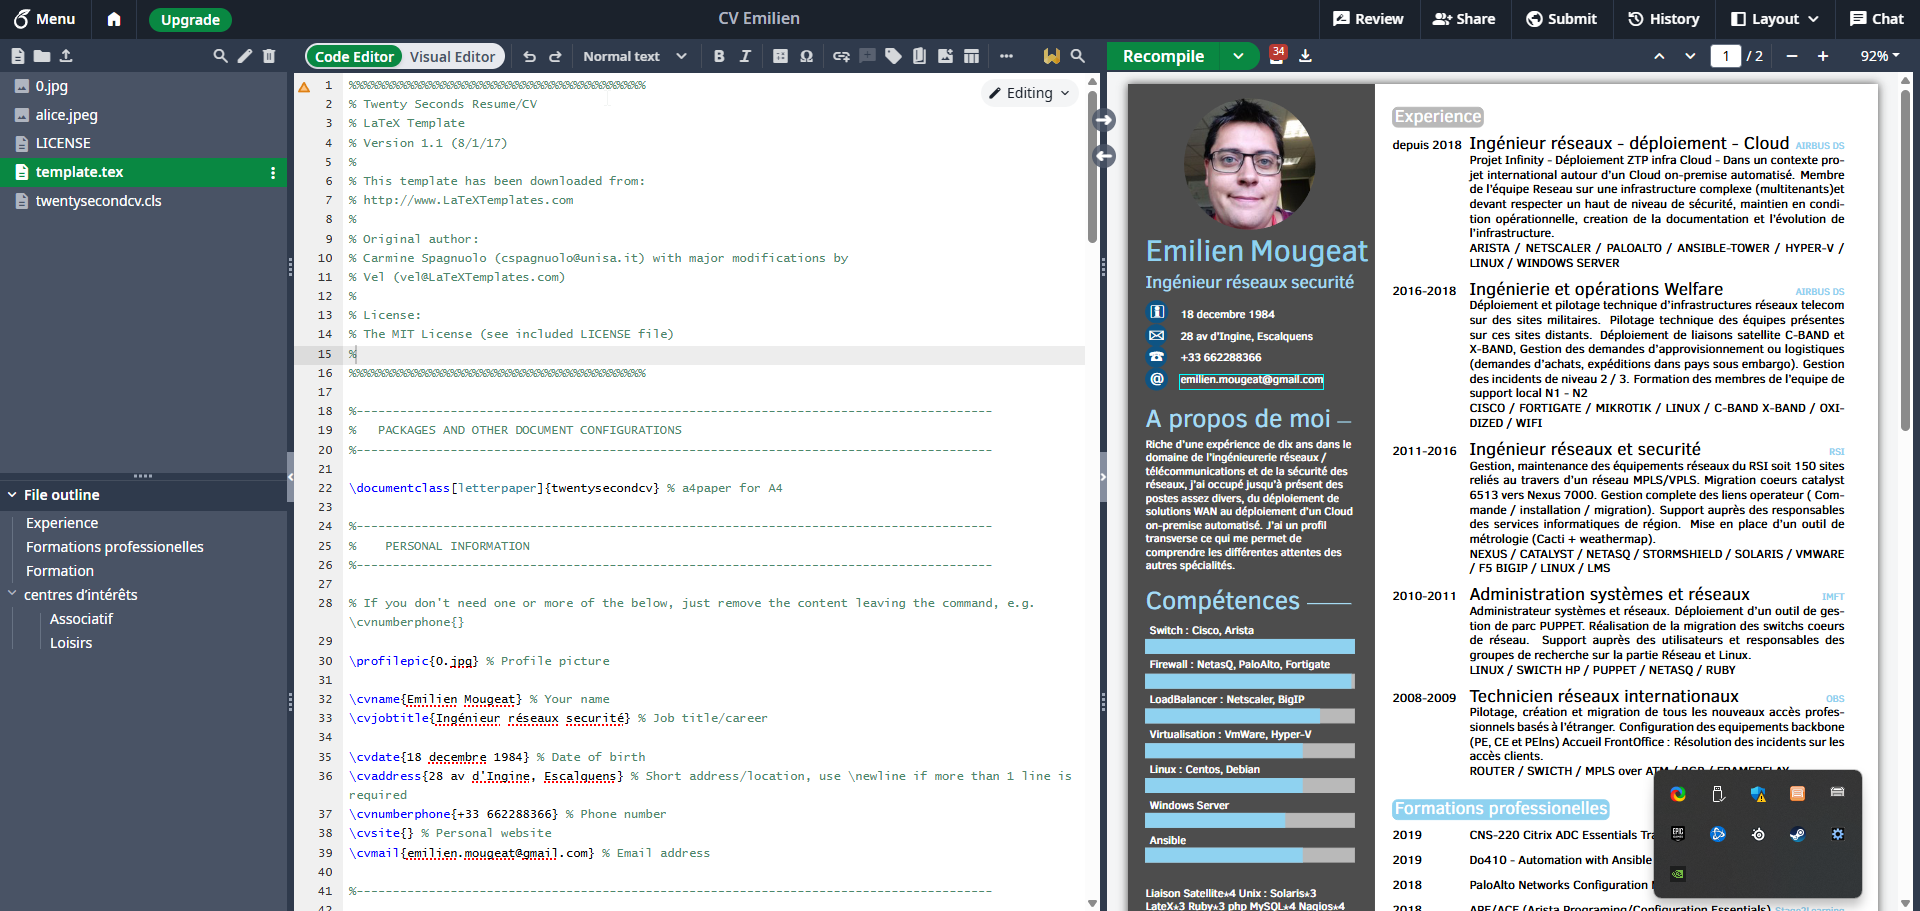Open the Layout menu
The height and width of the screenshot is (911, 1920).
click(1774, 19)
